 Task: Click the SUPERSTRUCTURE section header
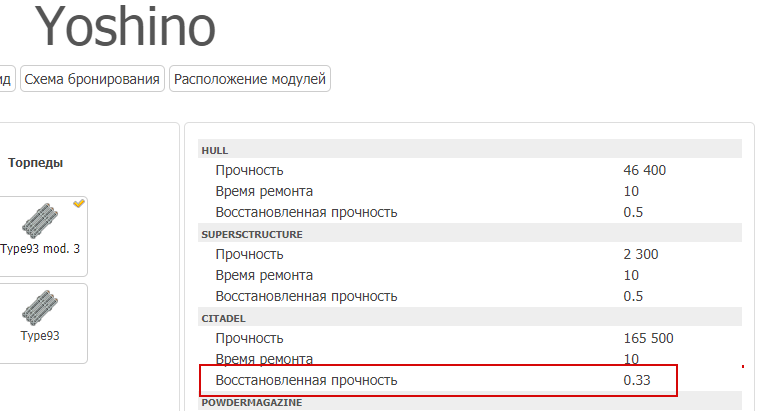point(470,234)
